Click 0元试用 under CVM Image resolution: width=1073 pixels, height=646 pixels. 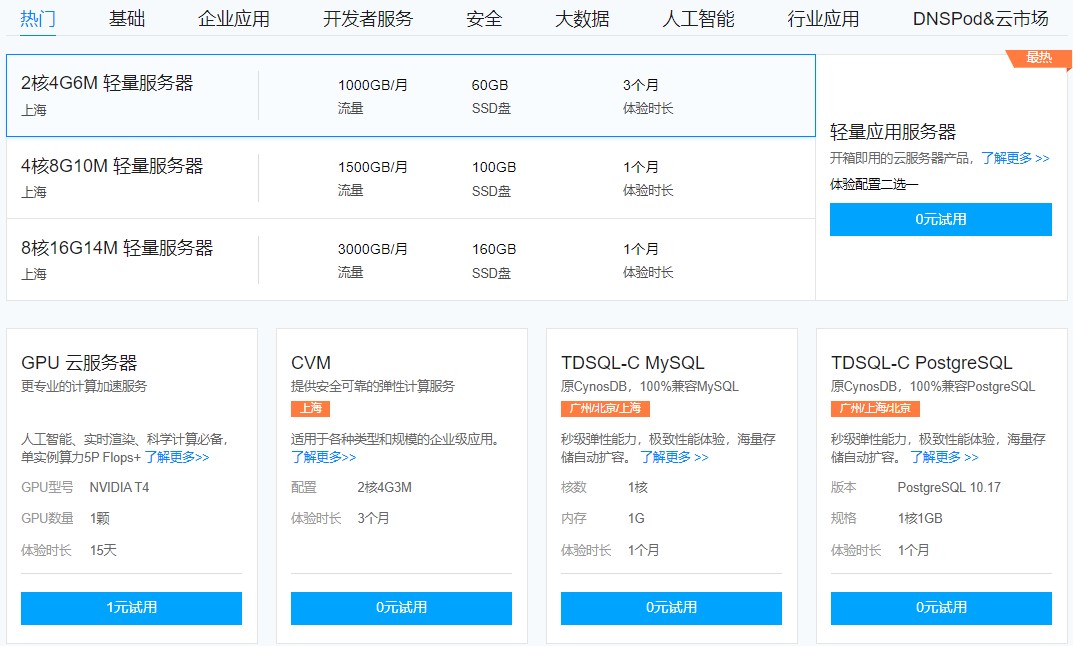[400, 608]
